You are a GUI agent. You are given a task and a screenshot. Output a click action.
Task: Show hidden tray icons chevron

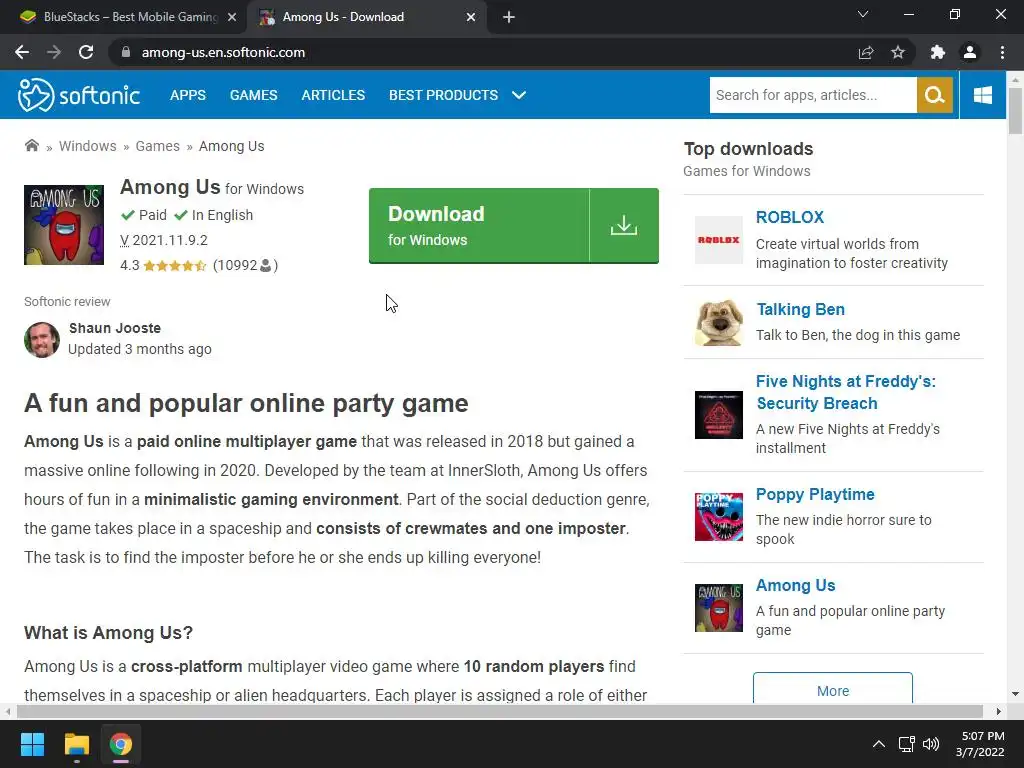click(x=879, y=744)
